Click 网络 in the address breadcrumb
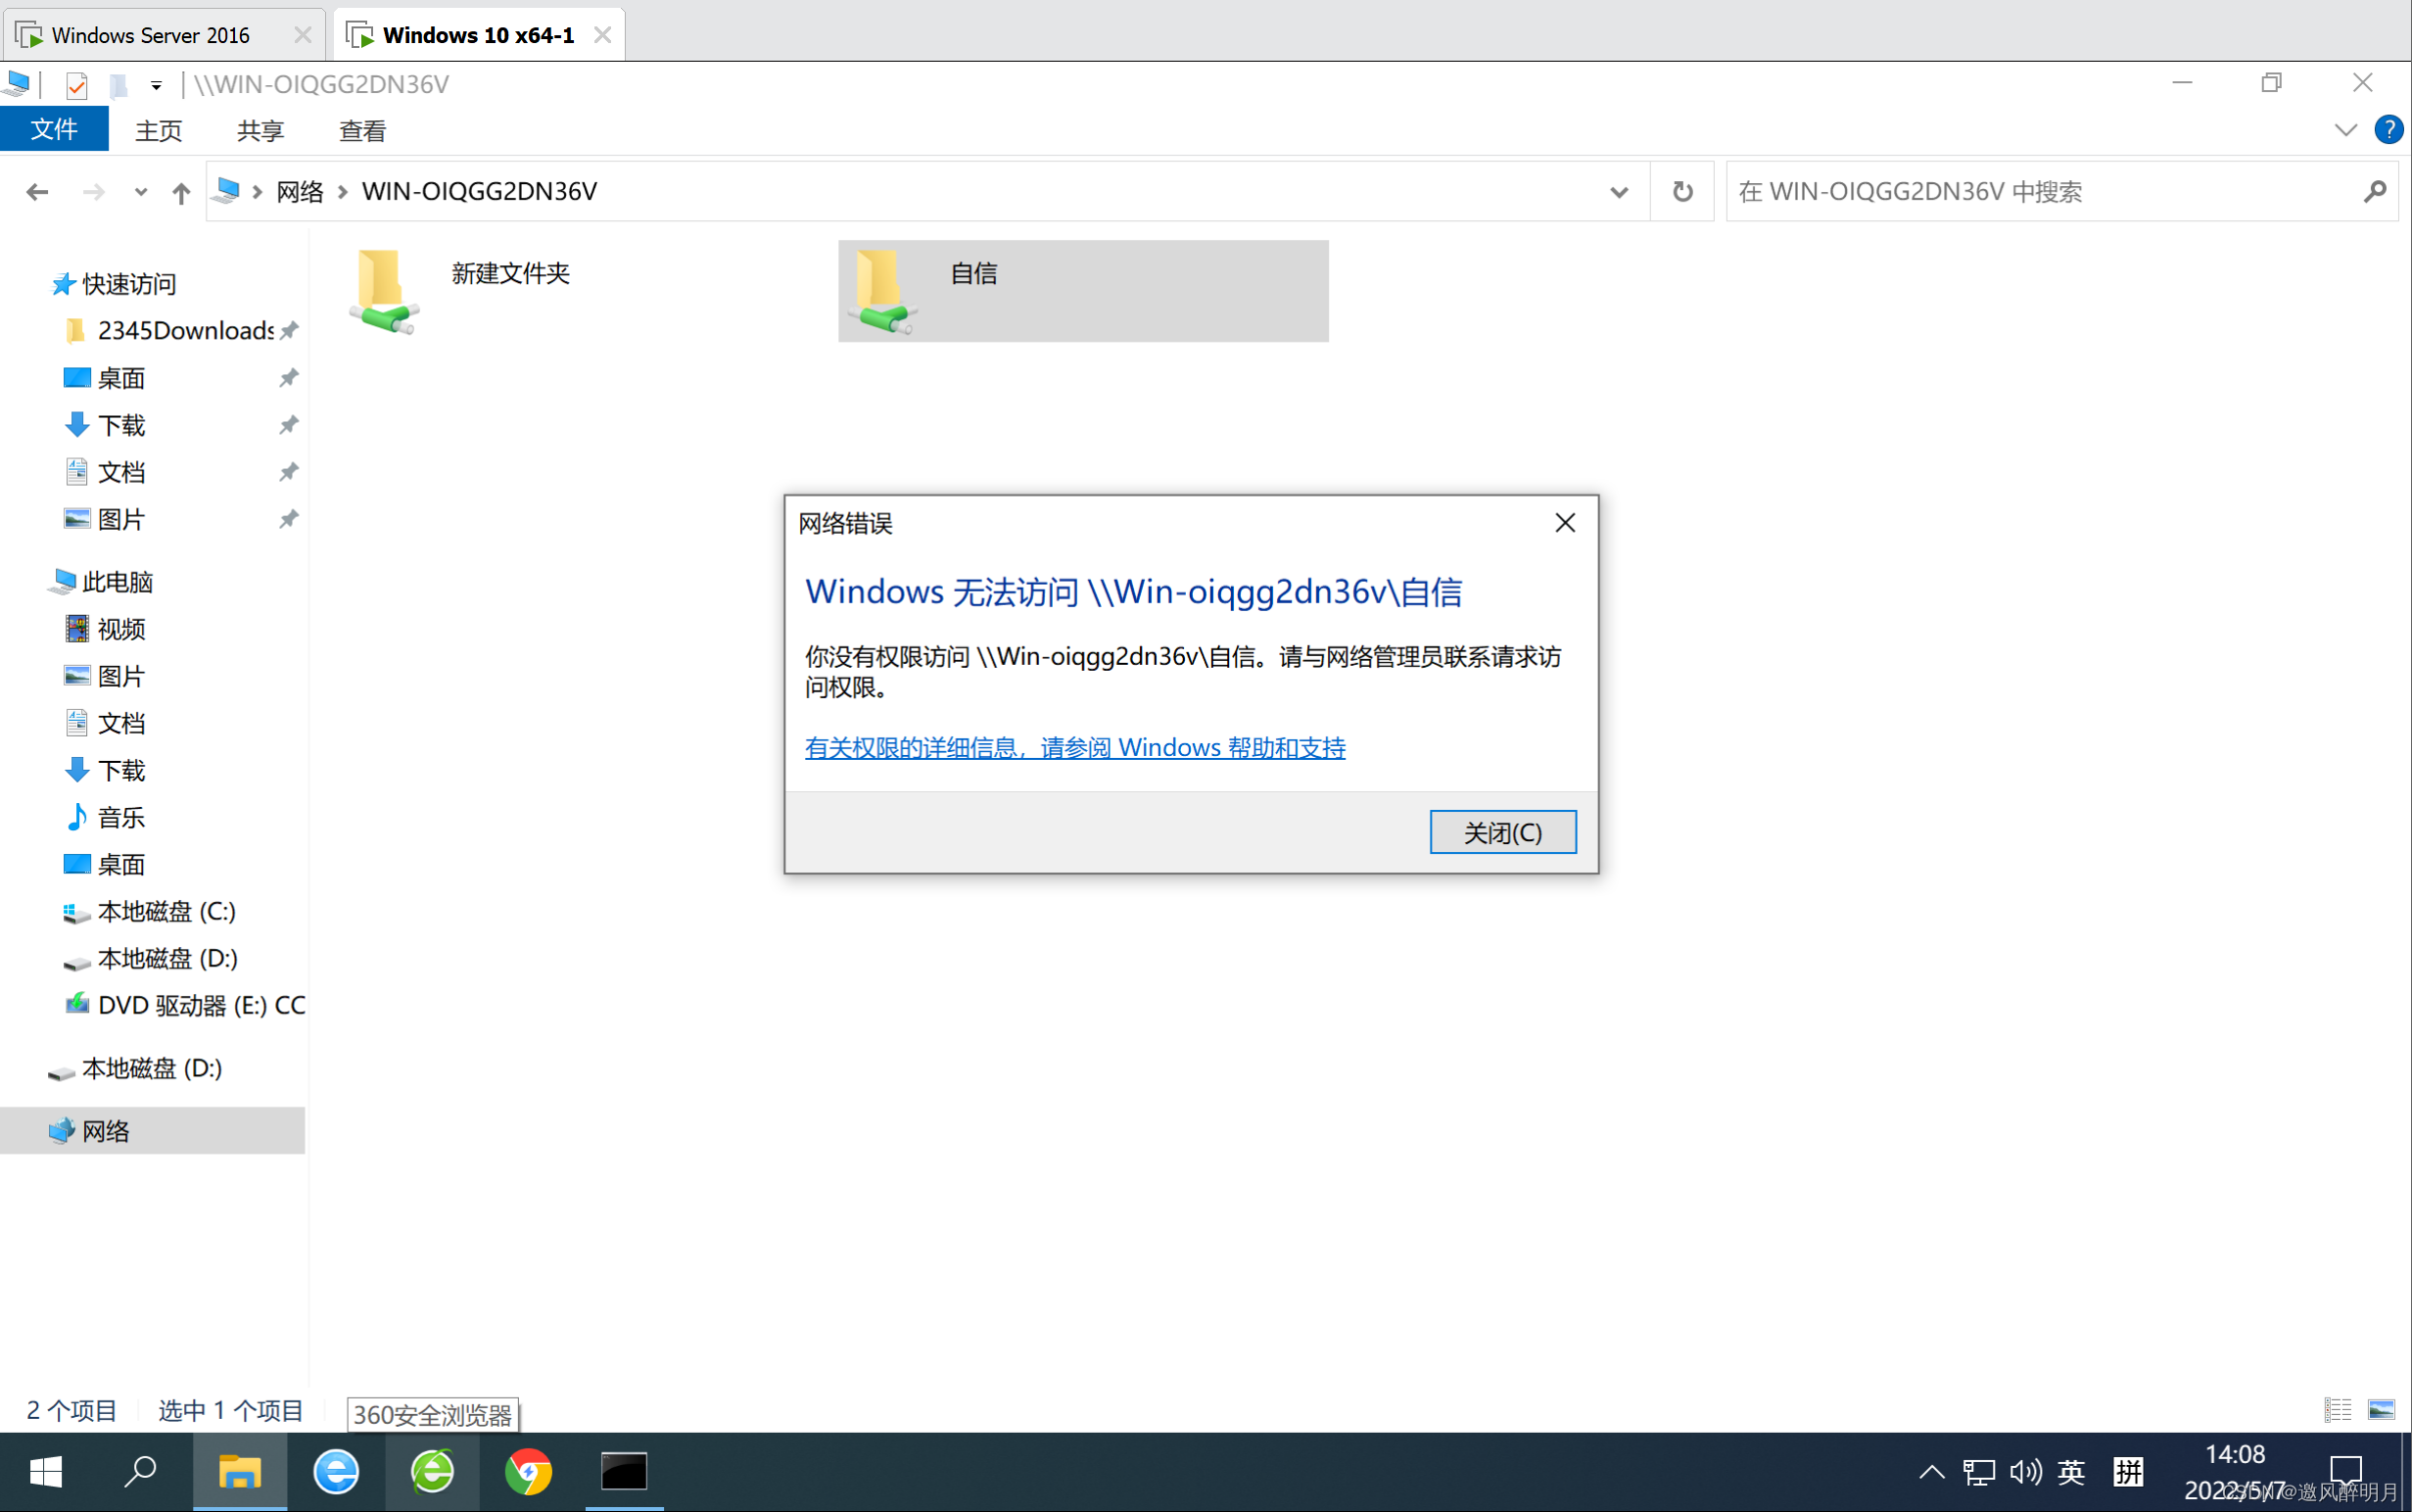The image size is (2412, 1512). [x=300, y=191]
